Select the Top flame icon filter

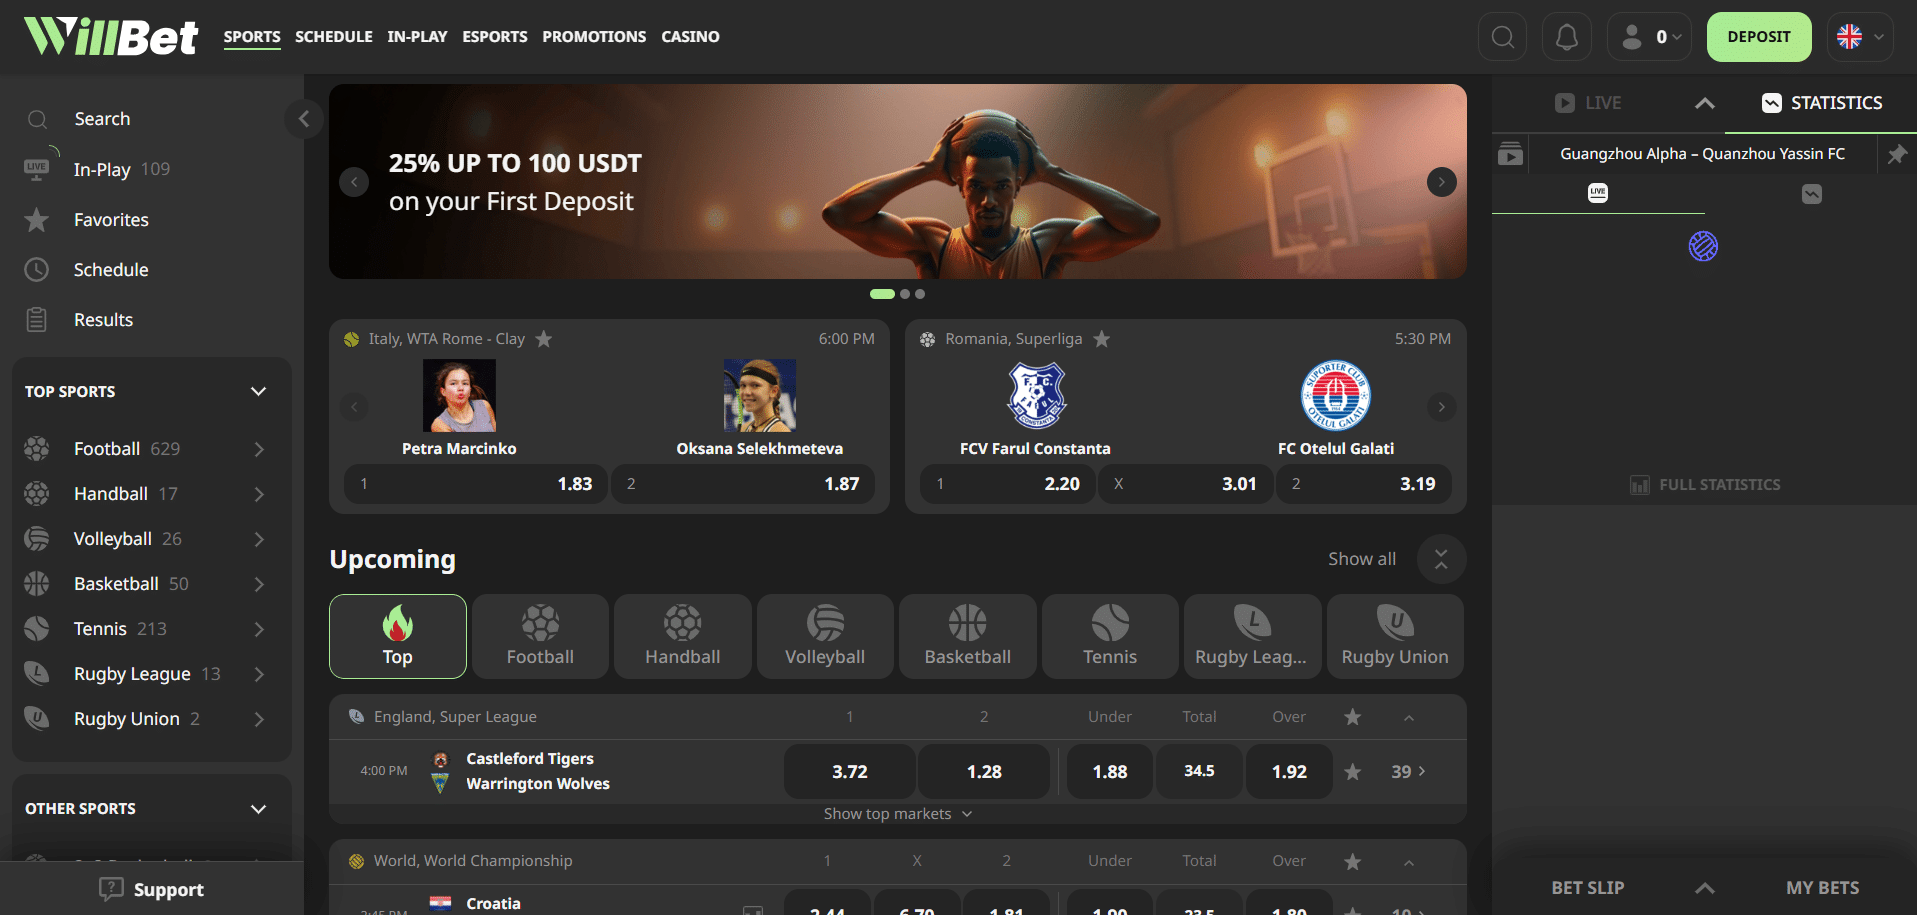click(397, 636)
